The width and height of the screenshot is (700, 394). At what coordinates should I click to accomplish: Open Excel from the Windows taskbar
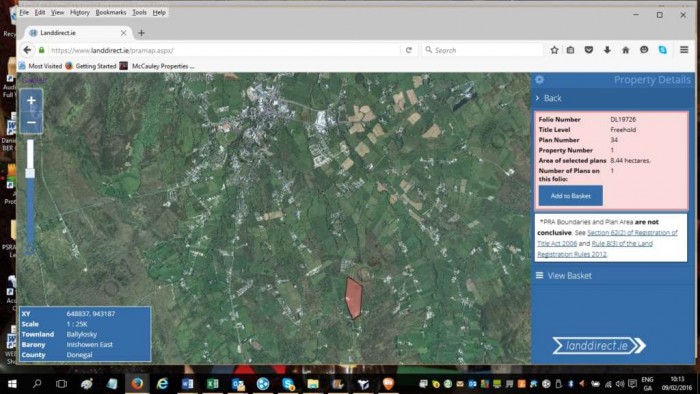[212, 384]
